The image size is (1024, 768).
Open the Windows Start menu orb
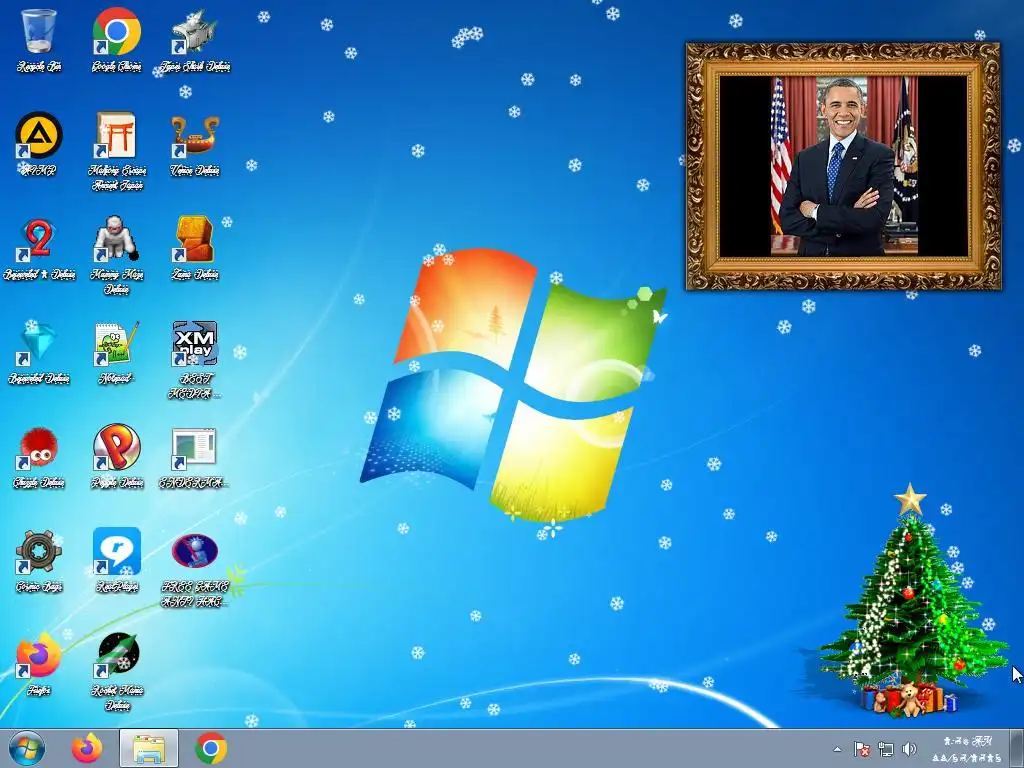tap(27, 748)
